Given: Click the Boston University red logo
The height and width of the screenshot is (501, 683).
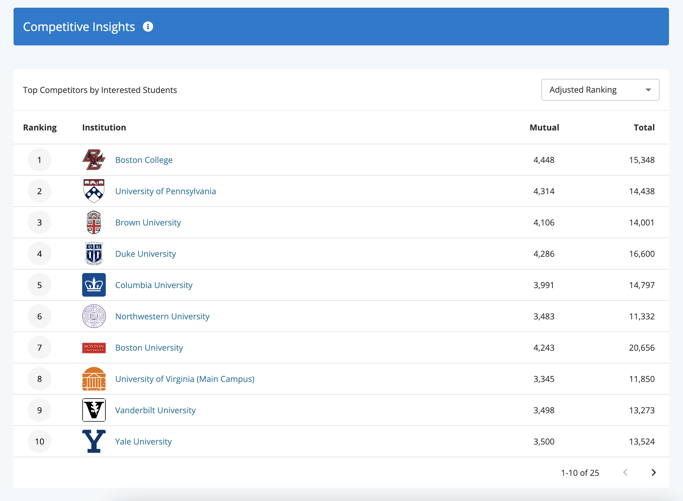Looking at the screenshot, I should pos(94,348).
